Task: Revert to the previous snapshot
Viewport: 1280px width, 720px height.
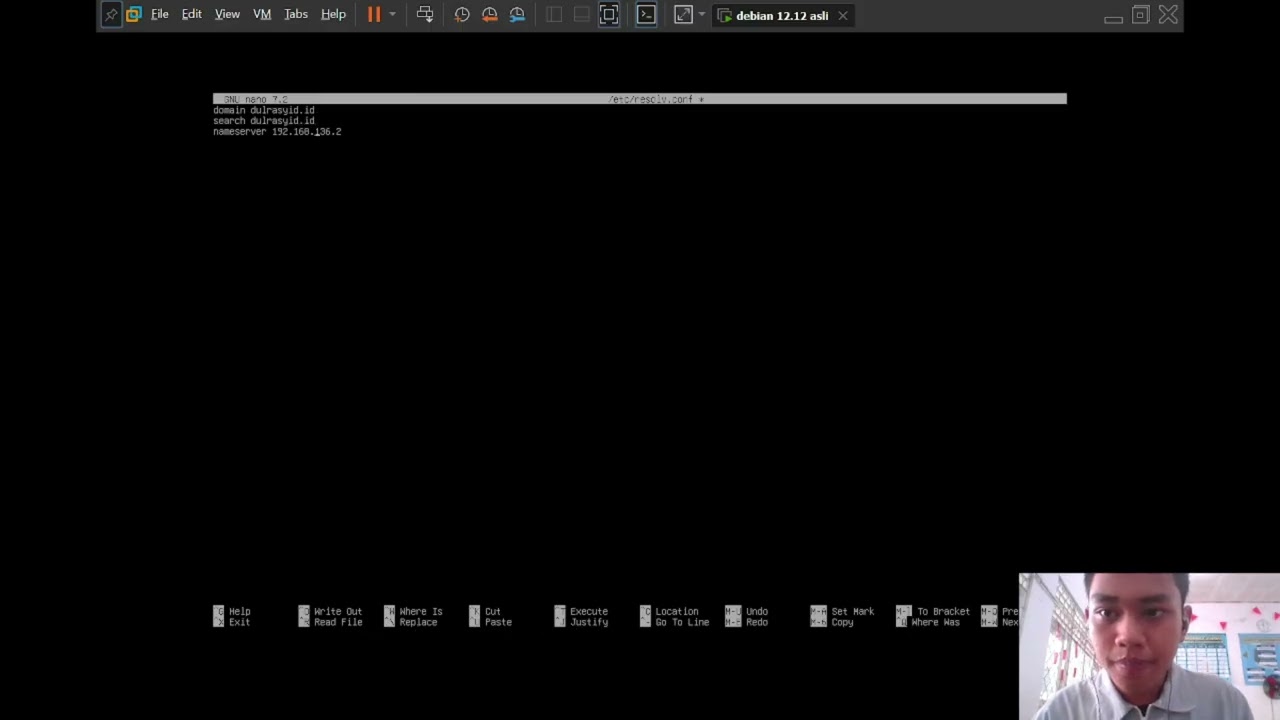Action: pos(490,15)
